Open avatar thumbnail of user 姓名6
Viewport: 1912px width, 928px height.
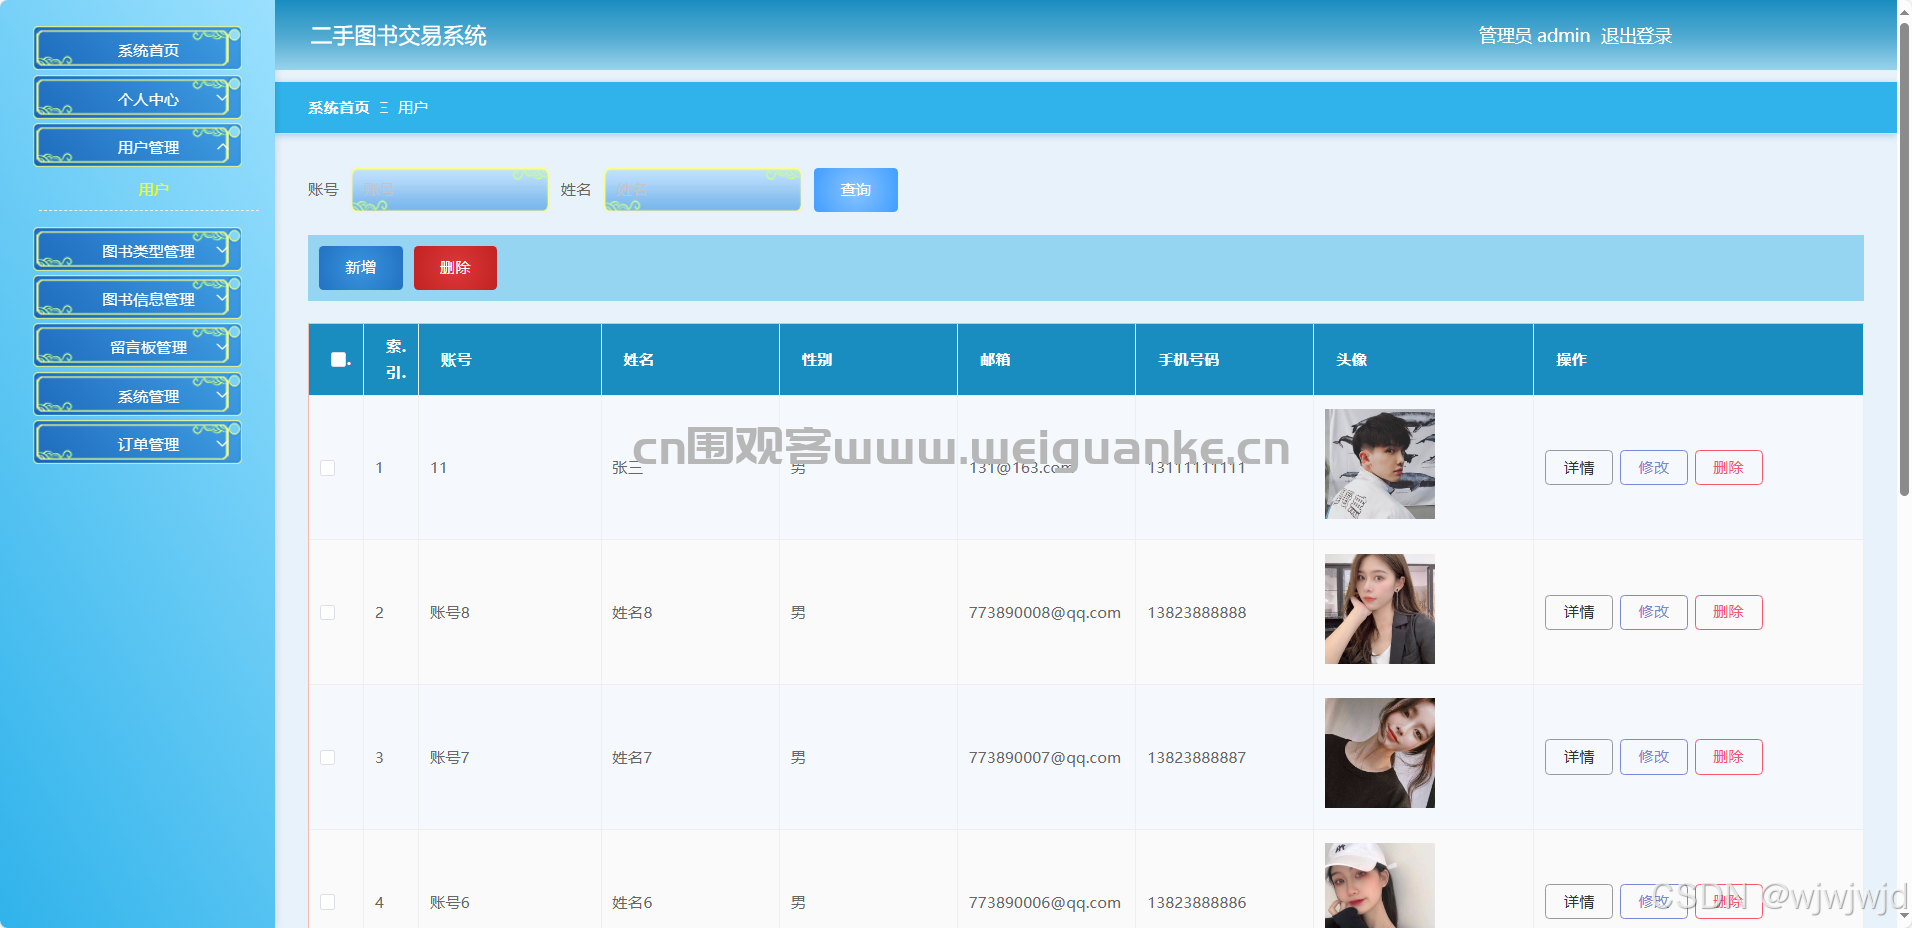[x=1380, y=886]
